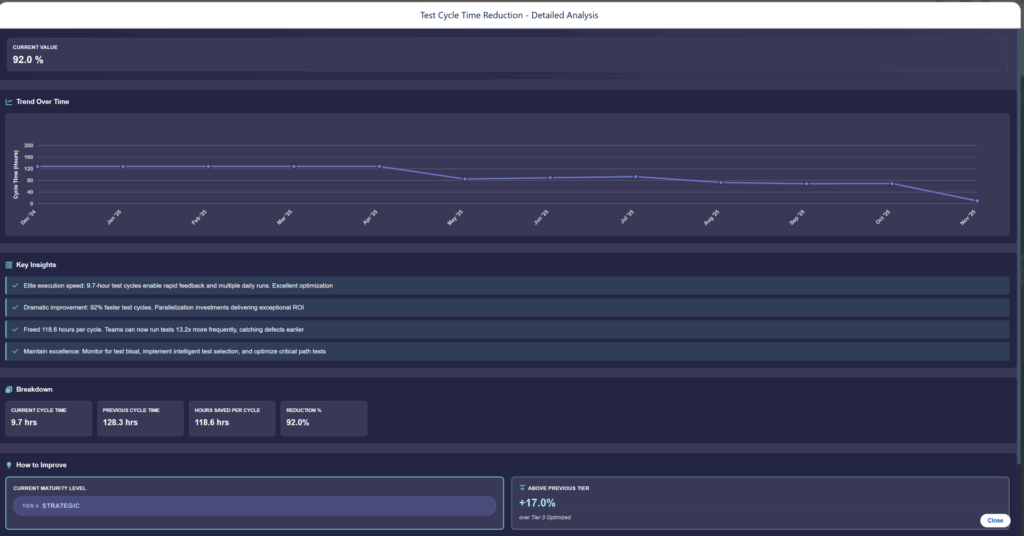Screen dimensions: 1024x536
Task: Click checkmark beside Dramatic improvement insight
Action: coord(15,307)
